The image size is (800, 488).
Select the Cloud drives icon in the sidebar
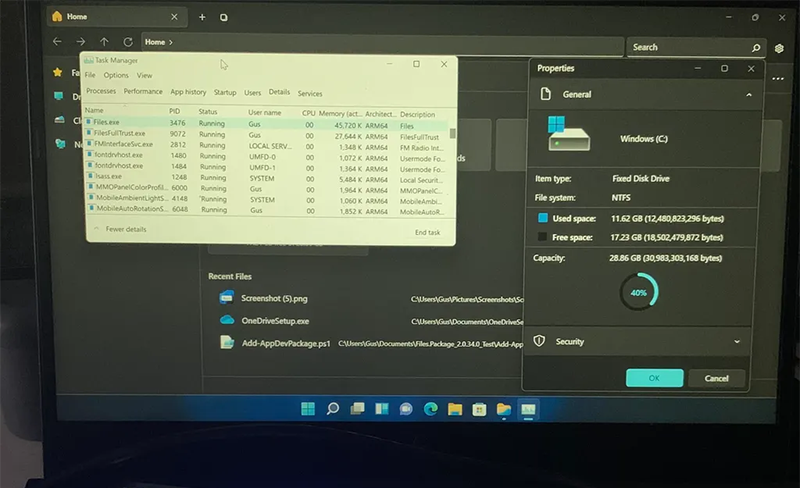(x=60, y=120)
